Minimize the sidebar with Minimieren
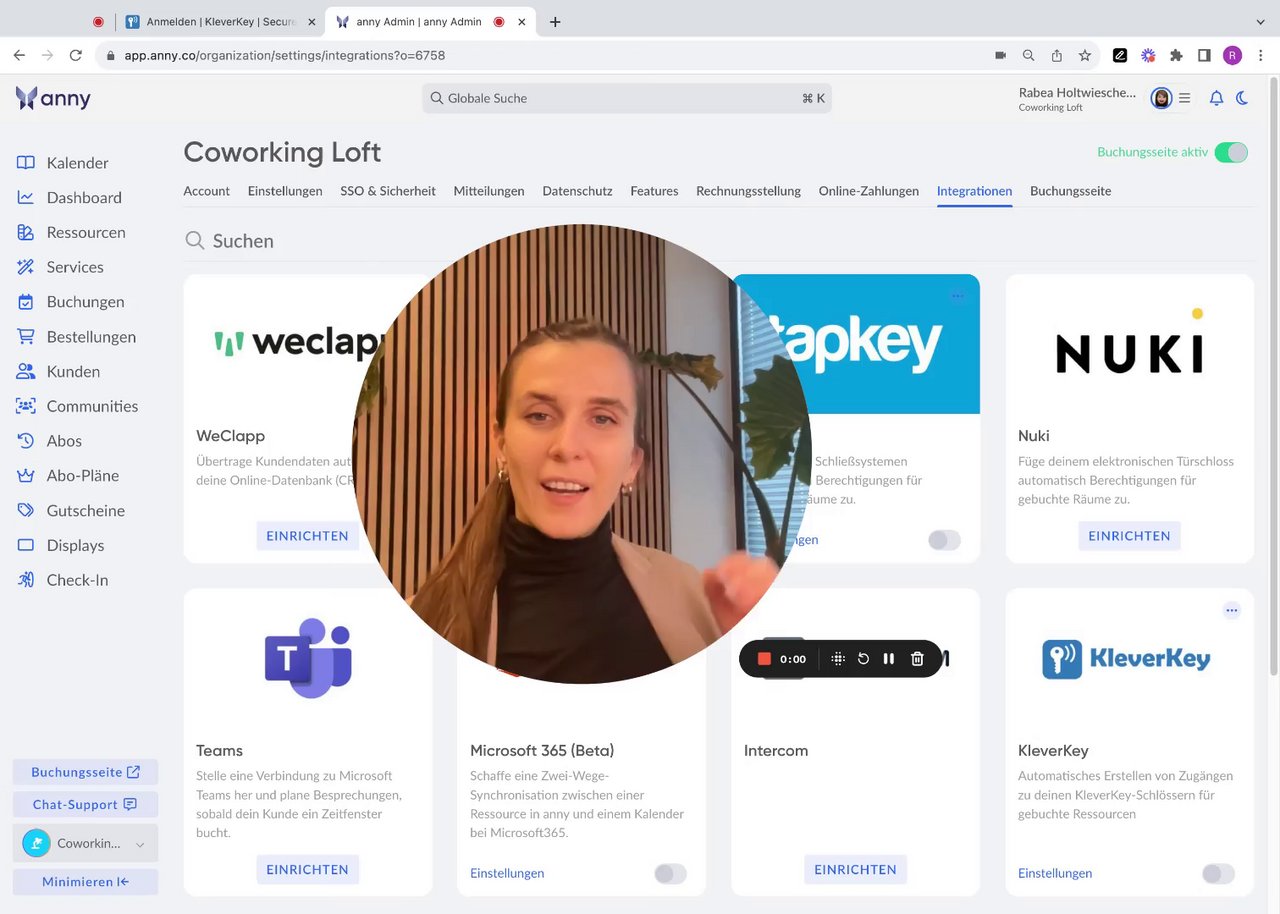 tap(85, 882)
